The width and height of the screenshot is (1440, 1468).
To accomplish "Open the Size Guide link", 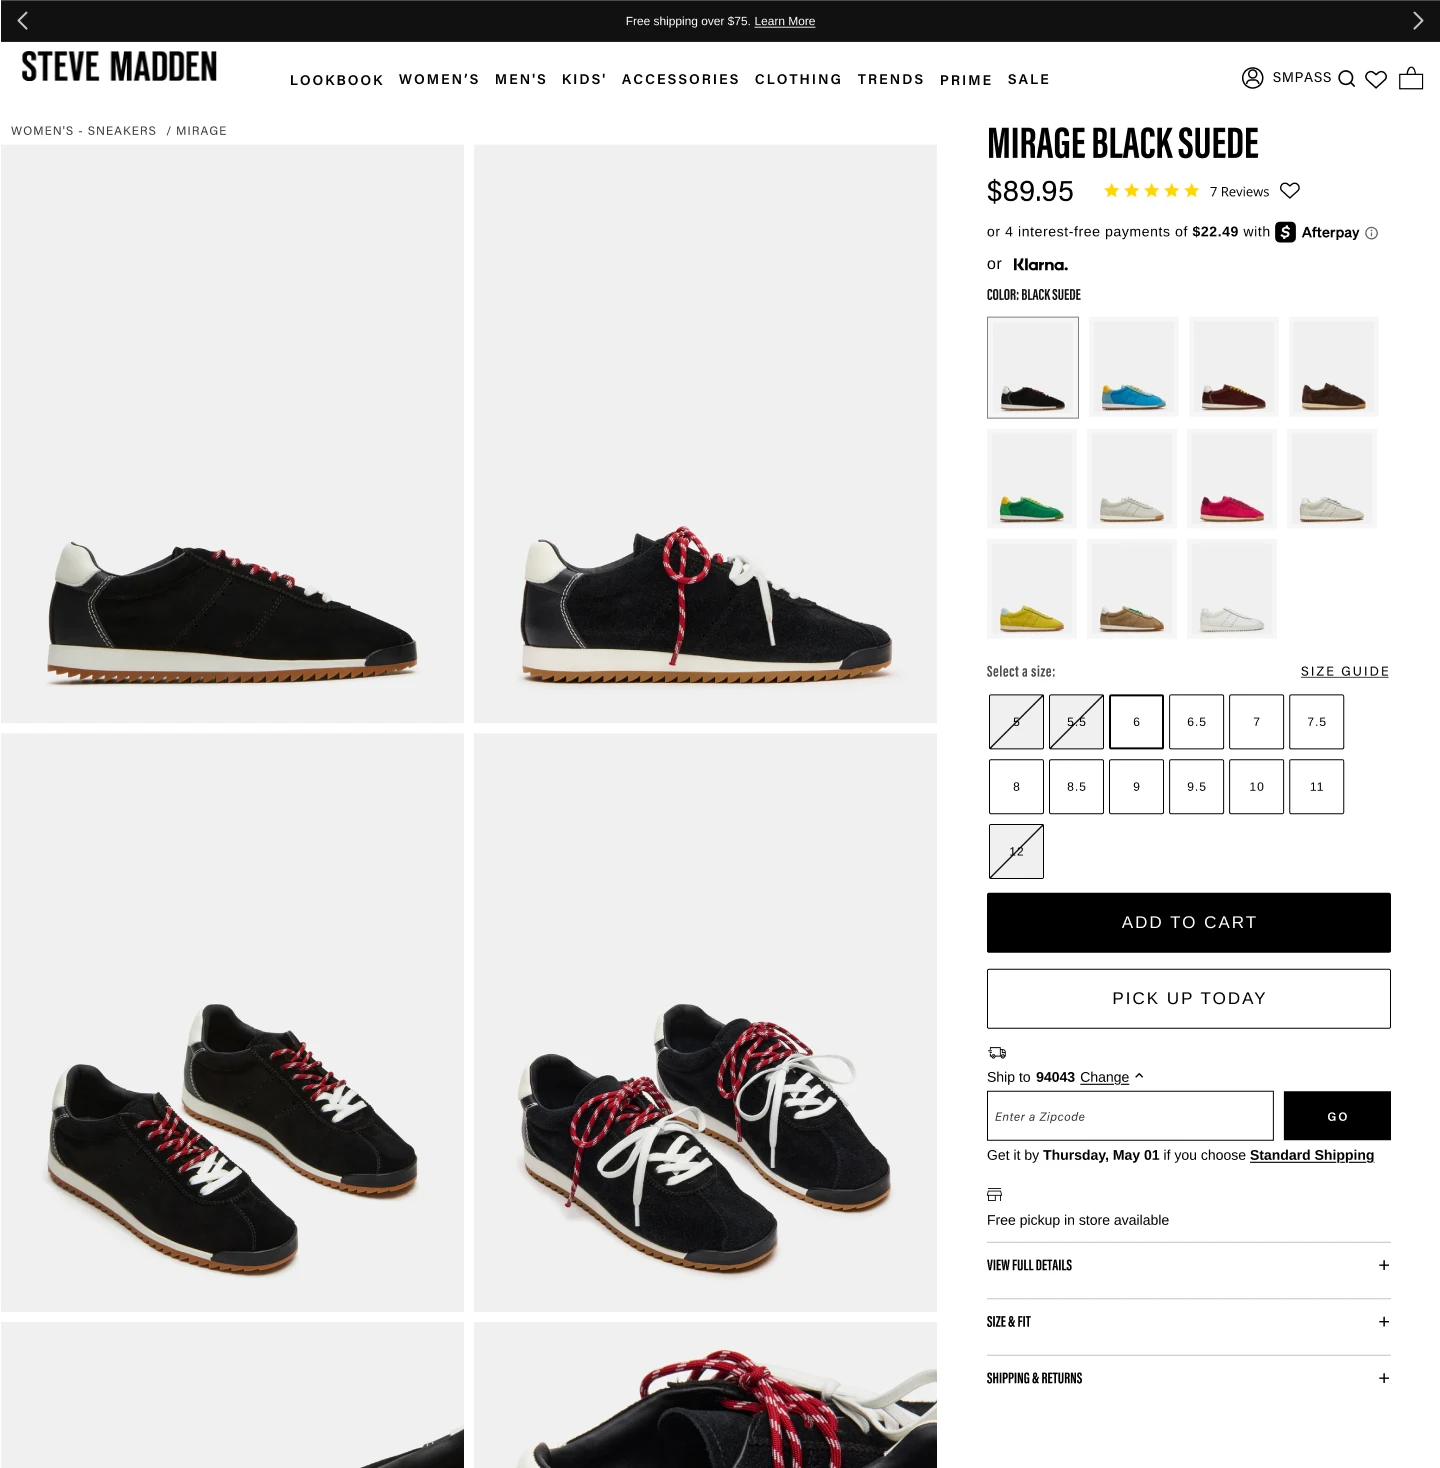I will pyautogui.click(x=1344, y=672).
